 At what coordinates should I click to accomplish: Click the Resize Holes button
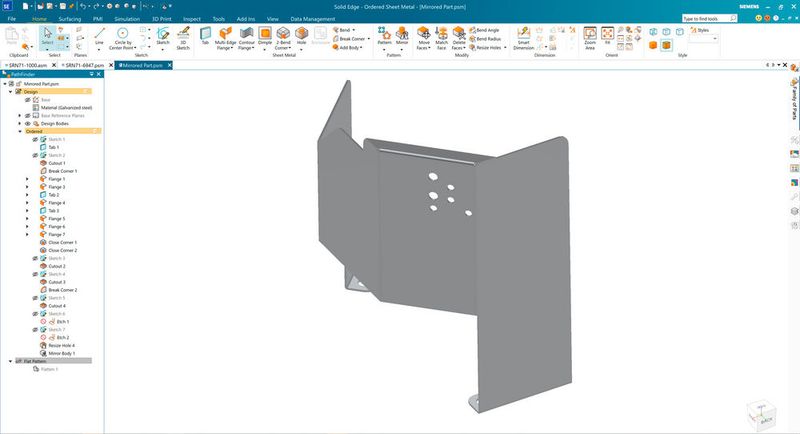(491, 47)
